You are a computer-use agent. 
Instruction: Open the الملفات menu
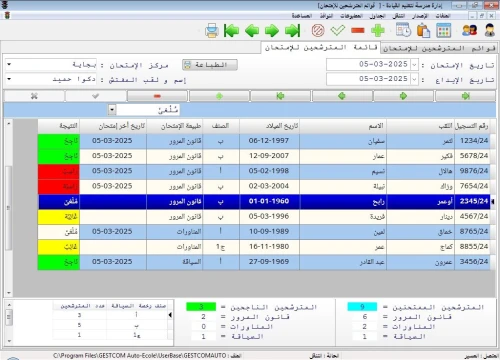click(x=443, y=16)
